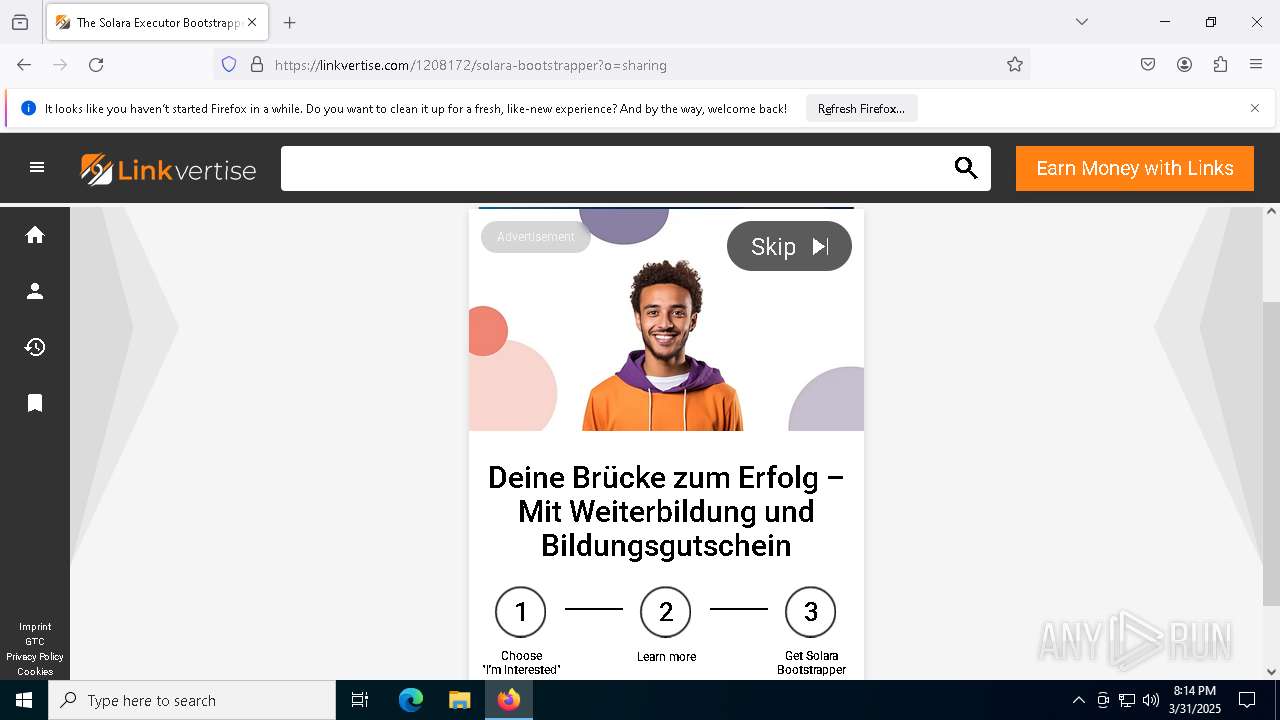Open Task View on the taskbar
The width and height of the screenshot is (1280, 720).
coord(360,700)
